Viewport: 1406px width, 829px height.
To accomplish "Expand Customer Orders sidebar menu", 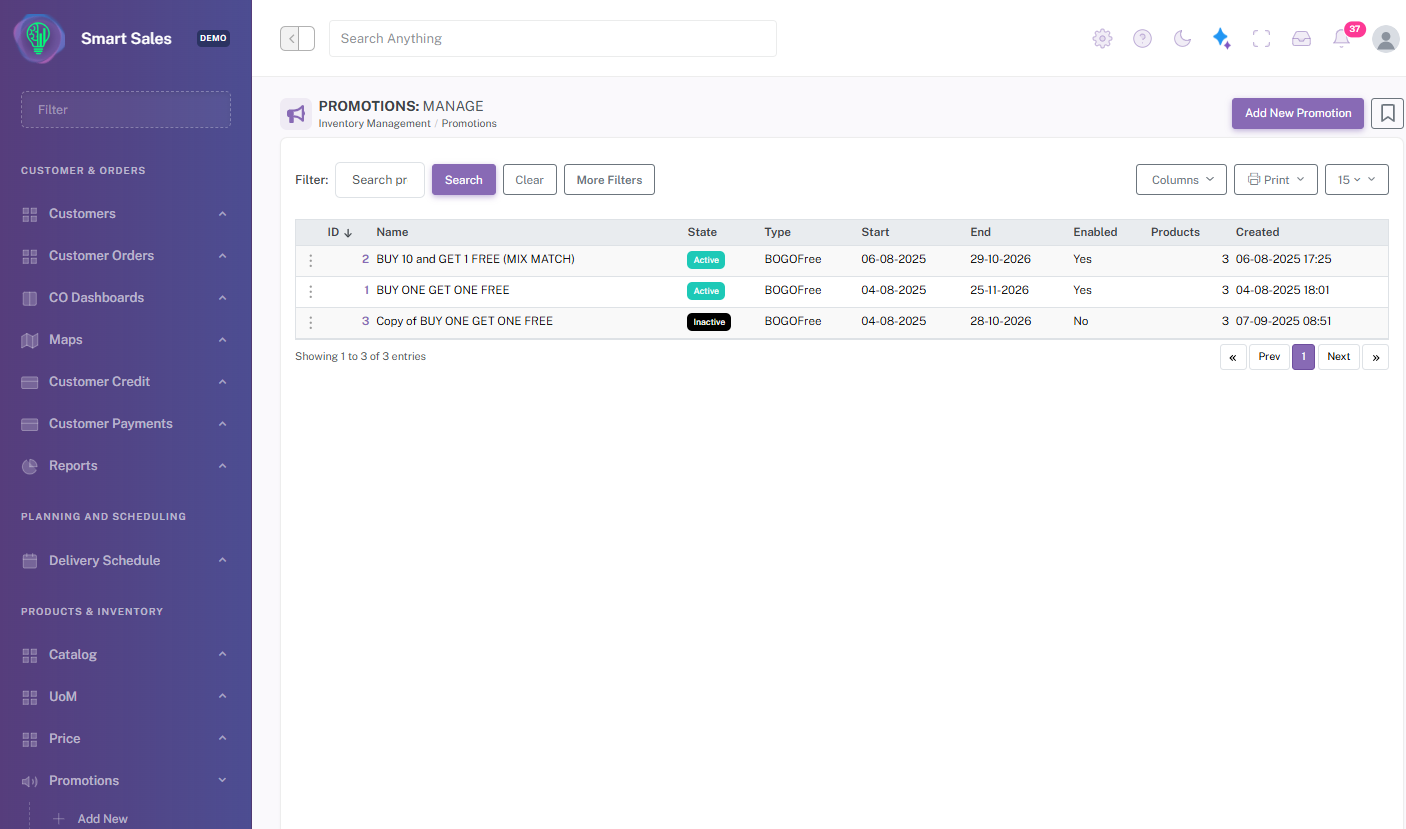I will (x=125, y=256).
